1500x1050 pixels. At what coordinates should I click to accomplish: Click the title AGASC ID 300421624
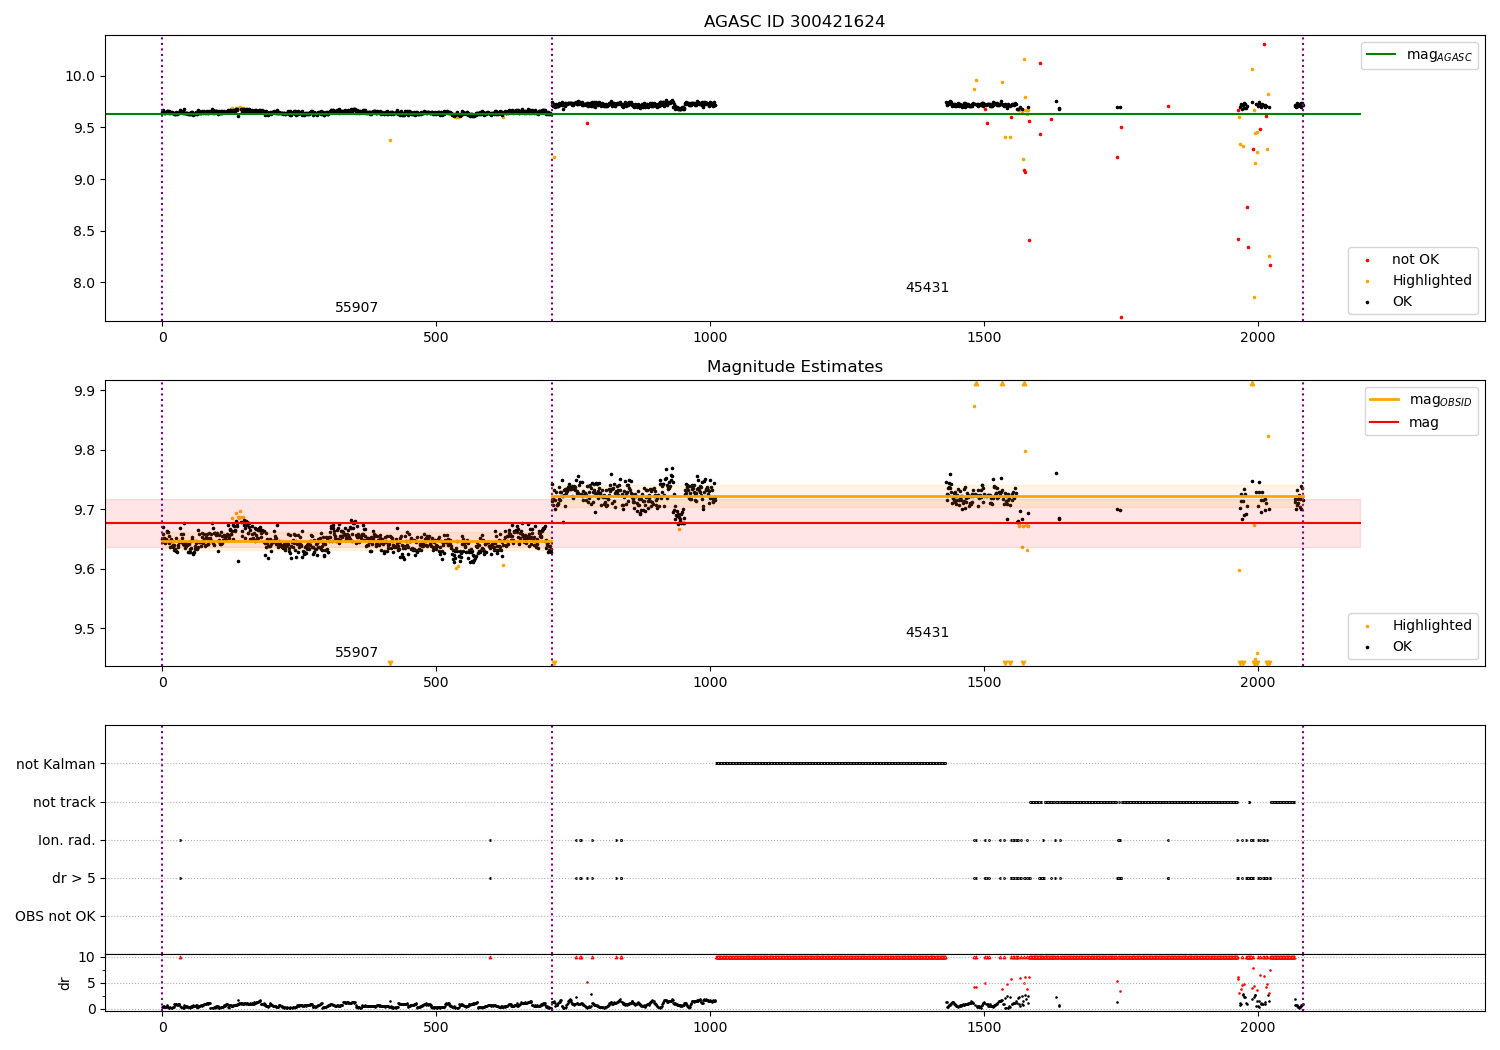(794, 22)
